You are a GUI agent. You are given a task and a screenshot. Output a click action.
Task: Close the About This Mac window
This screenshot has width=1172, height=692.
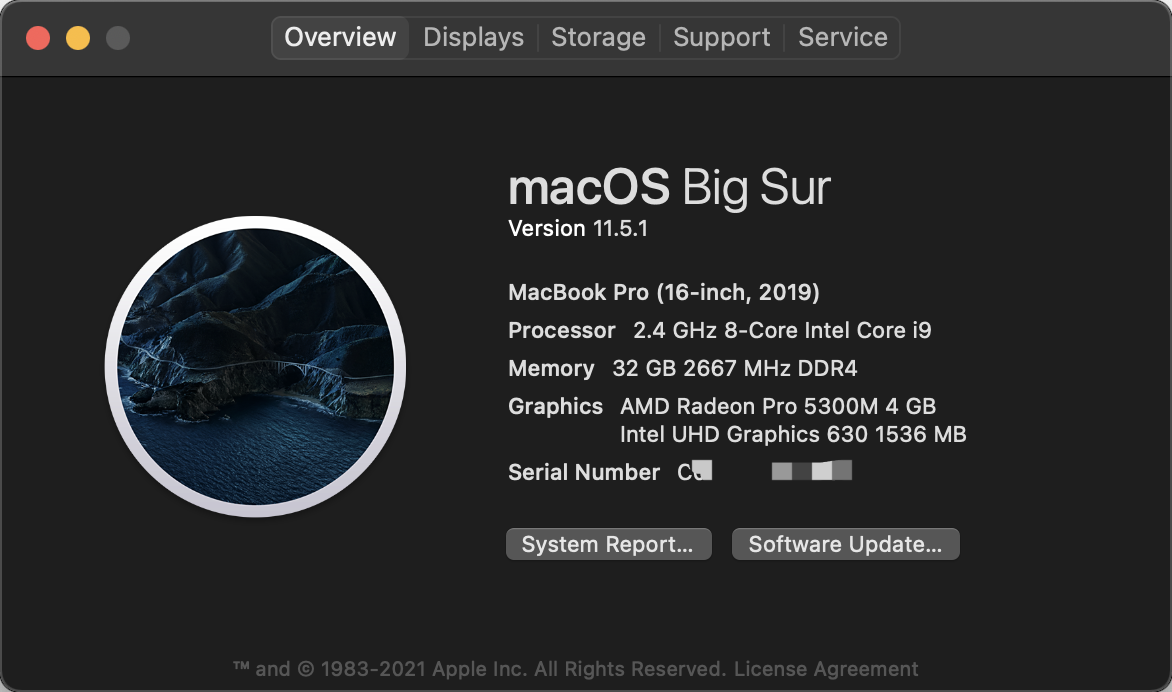coord(38,39)
